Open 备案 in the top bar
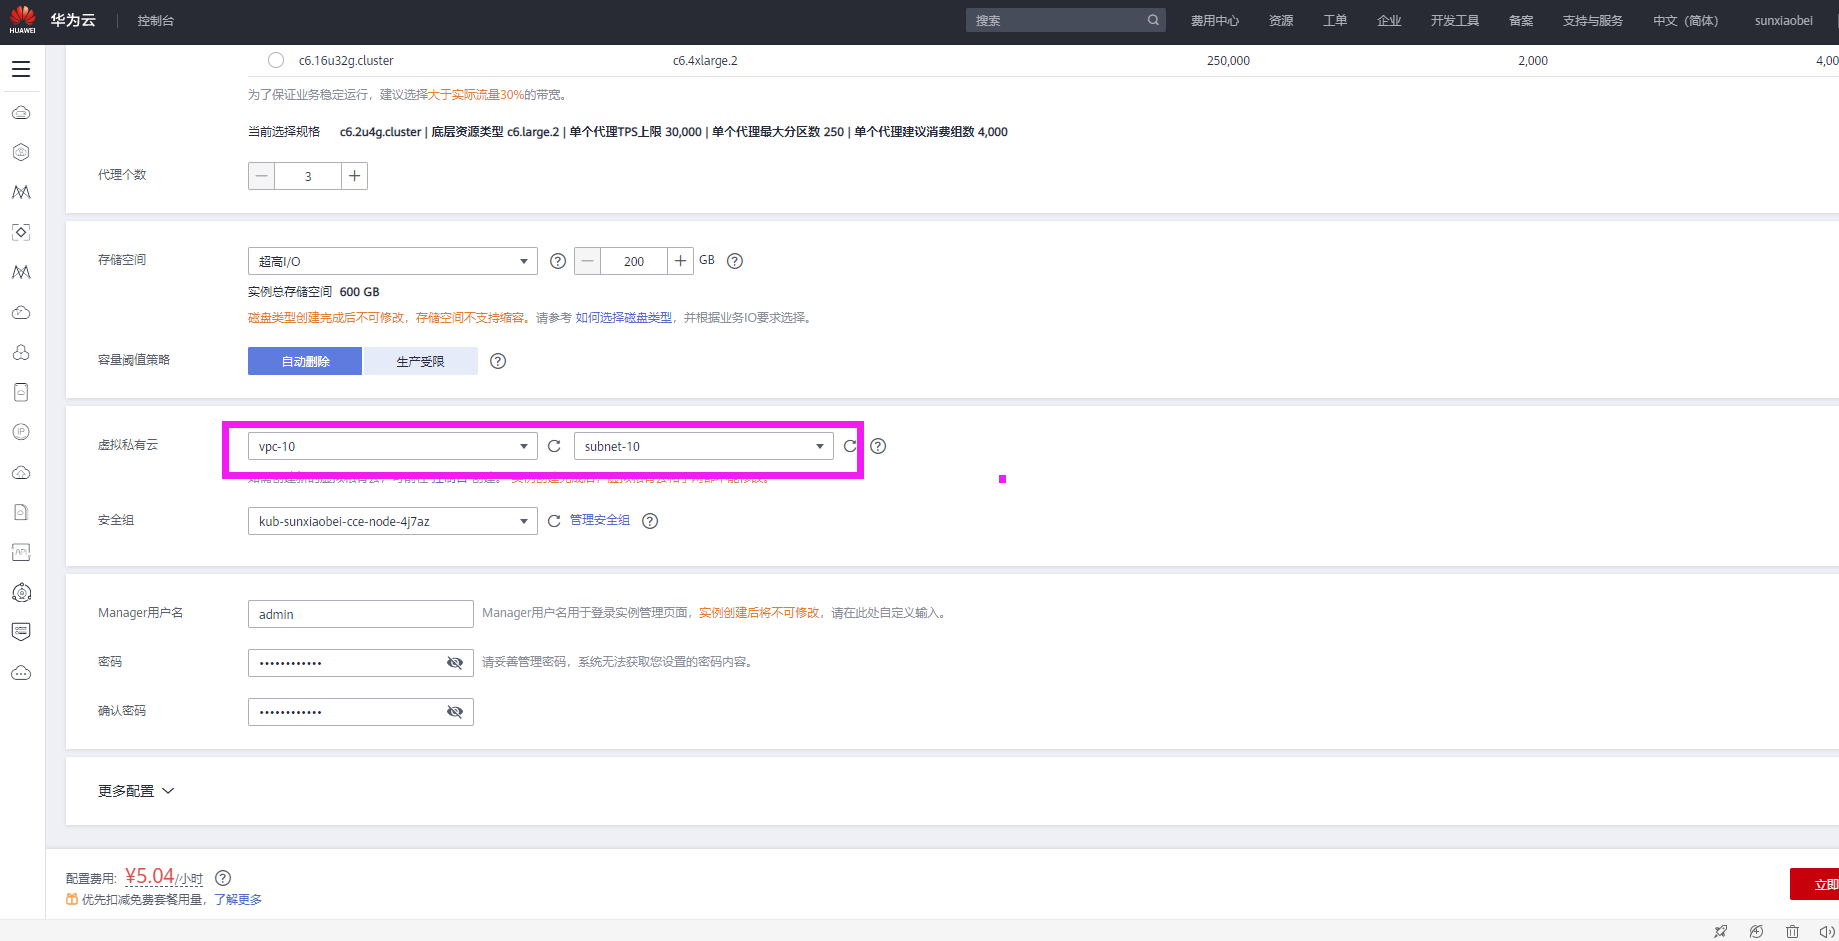 click(x=1521, y=20)
